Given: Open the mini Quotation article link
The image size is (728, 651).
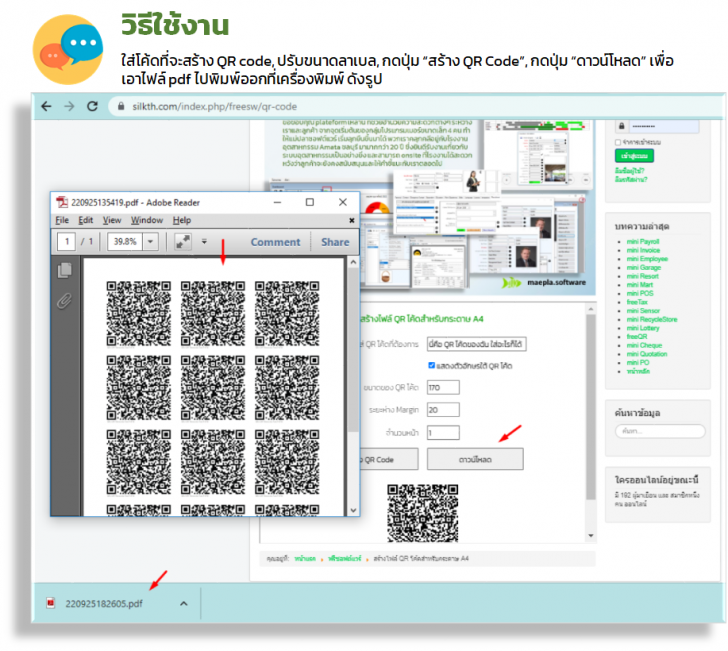Looking at the screenshot, I should [x=647, y=354].
